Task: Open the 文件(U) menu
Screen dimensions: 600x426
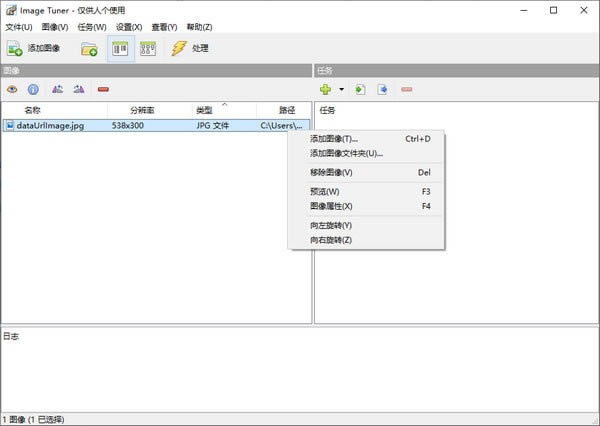Action: [19, 27]
